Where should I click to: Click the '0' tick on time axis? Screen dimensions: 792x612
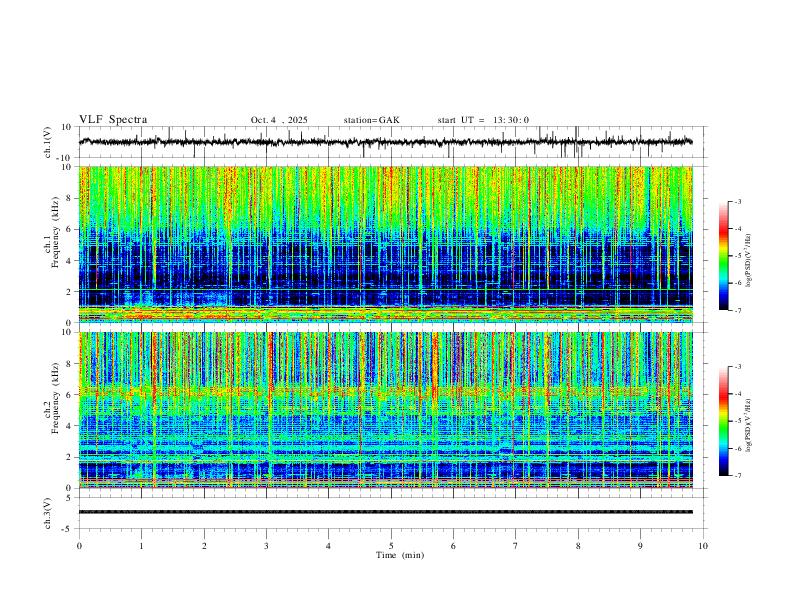point(79,546)
